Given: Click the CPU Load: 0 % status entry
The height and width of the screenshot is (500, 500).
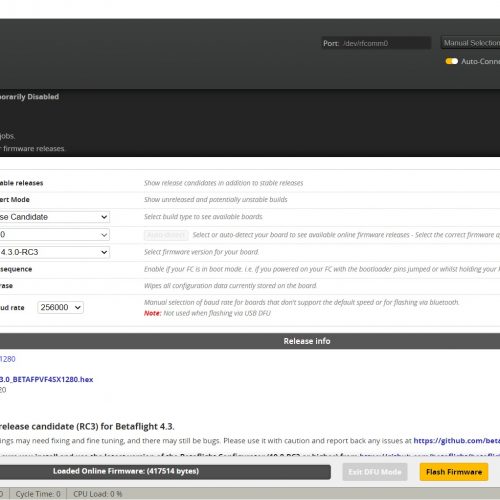Looking at the screenshot, I should point(98,494).
